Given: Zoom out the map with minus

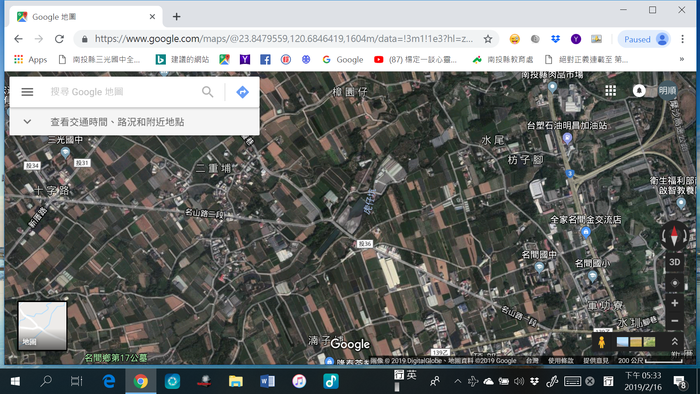Looking at the screenshot, I should 675,321.
